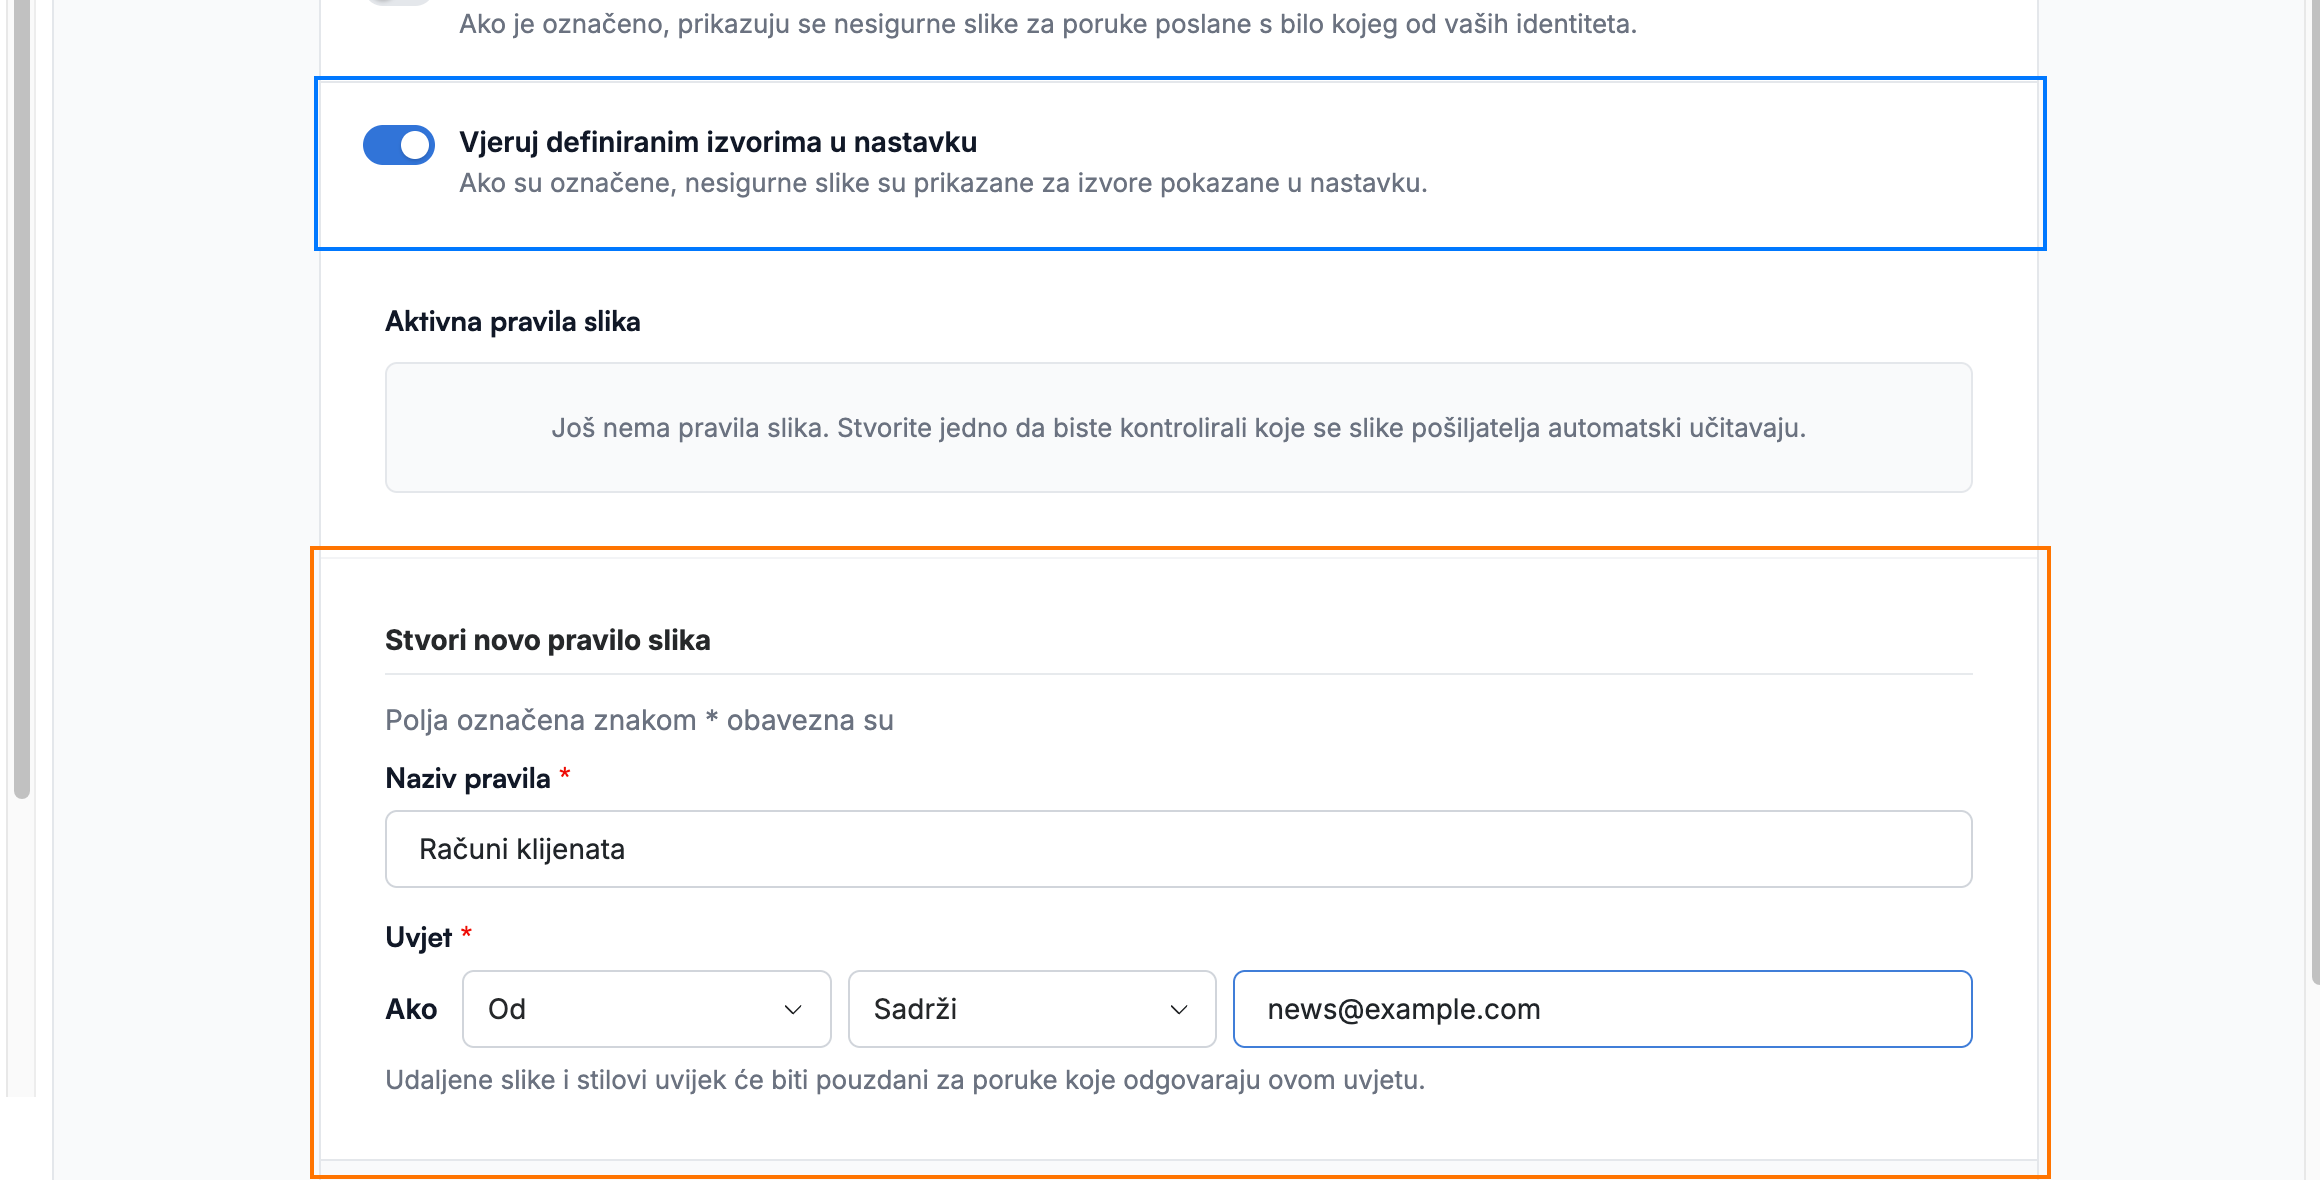Click the scrollbar at the right window edge
Viewport: 2320px width, 1180px height.
coord(2315,490)
